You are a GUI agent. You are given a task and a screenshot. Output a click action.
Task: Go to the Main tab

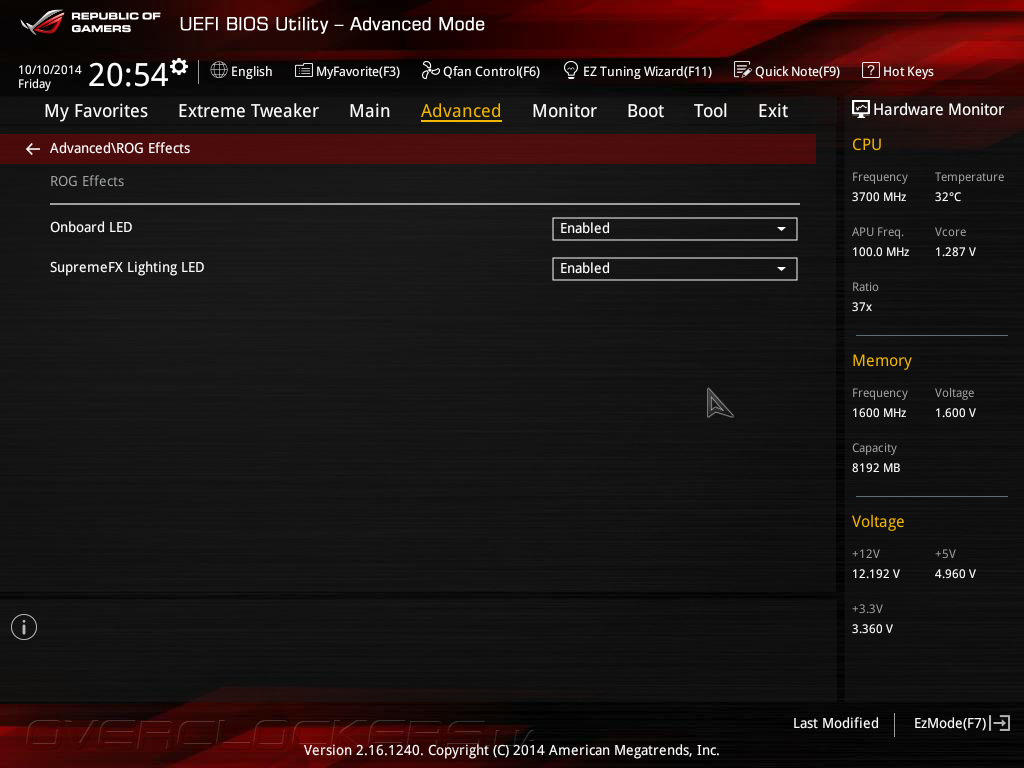click(370, 111)
